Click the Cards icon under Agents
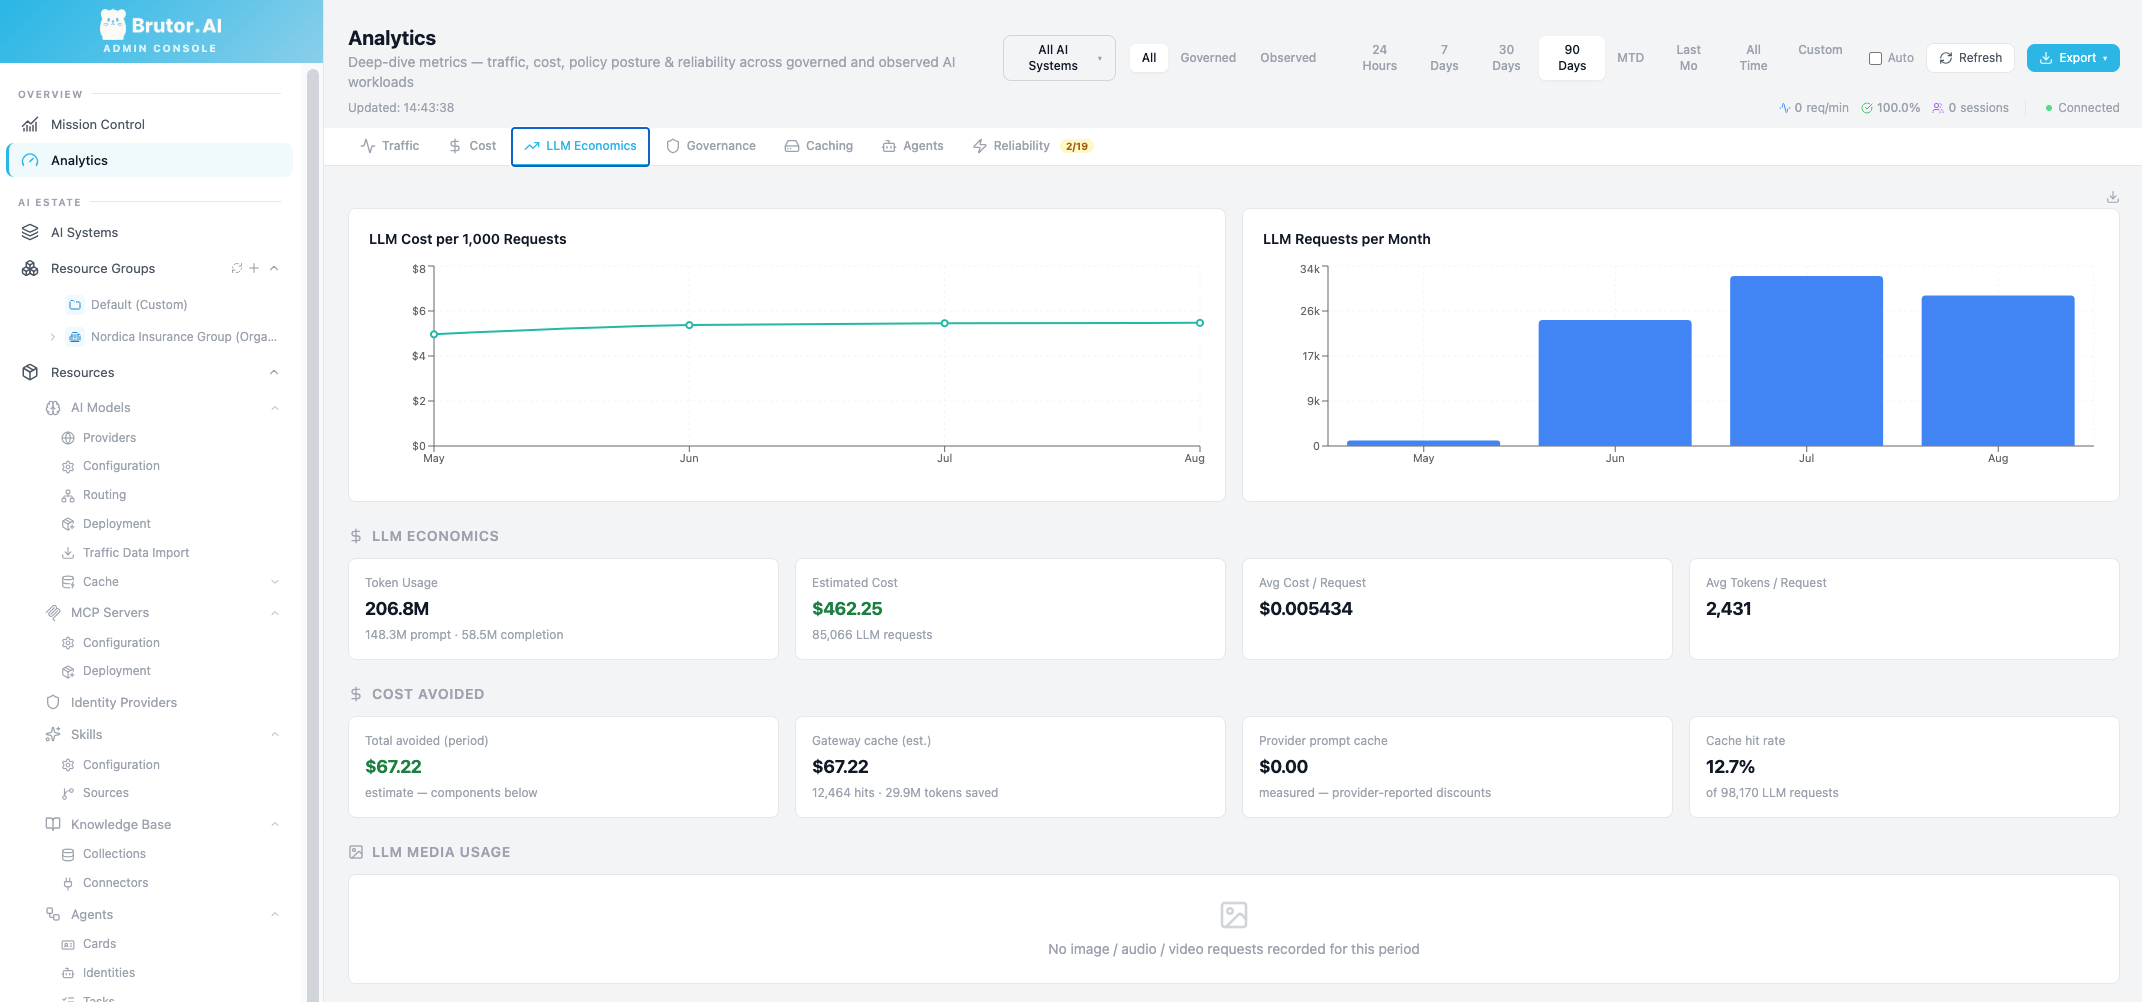This screenshot has height=1002, width=2142. 68,944
